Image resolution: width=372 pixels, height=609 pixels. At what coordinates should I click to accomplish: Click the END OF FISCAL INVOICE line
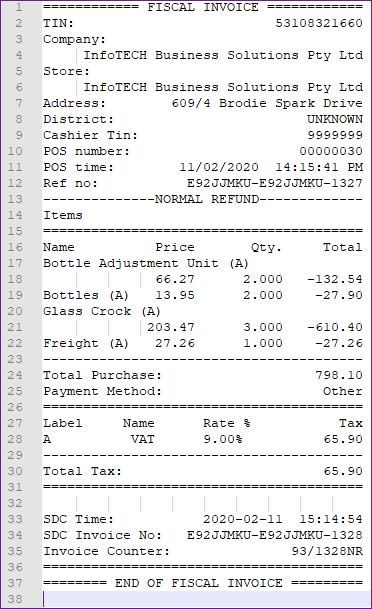pyautogui.click(x=203, y=583)
